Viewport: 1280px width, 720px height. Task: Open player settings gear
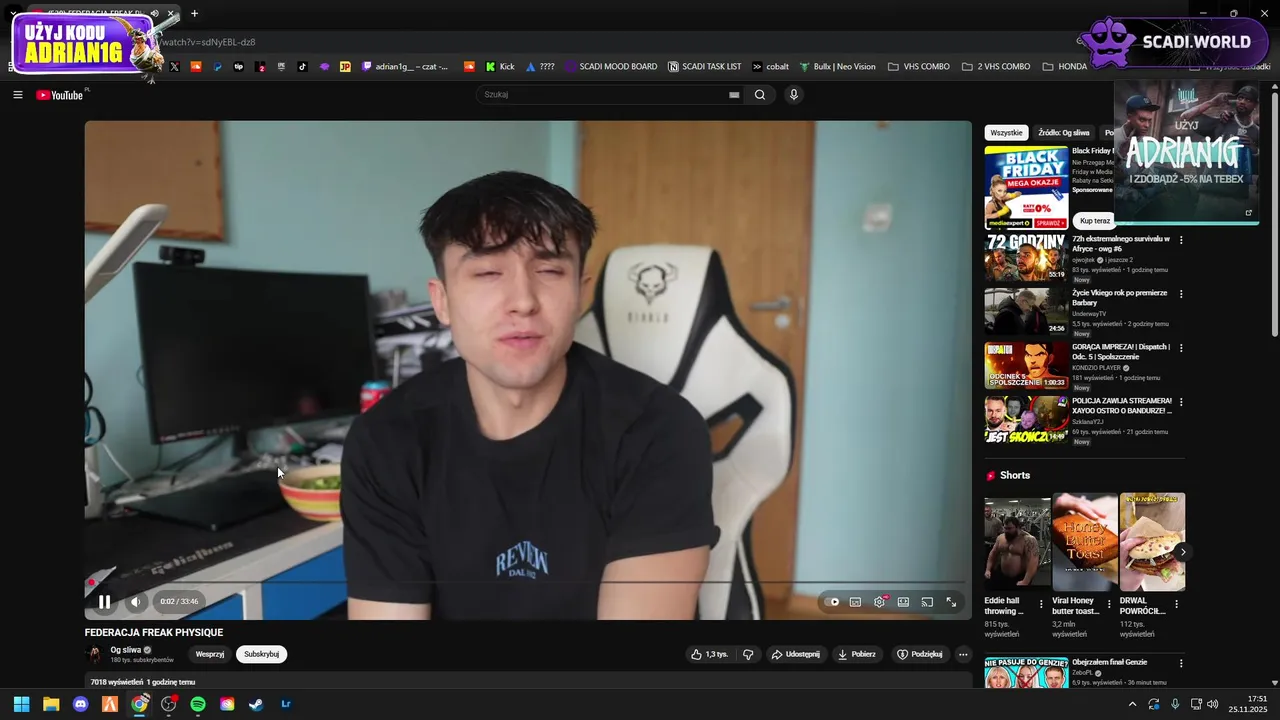[x=880, y=602]
